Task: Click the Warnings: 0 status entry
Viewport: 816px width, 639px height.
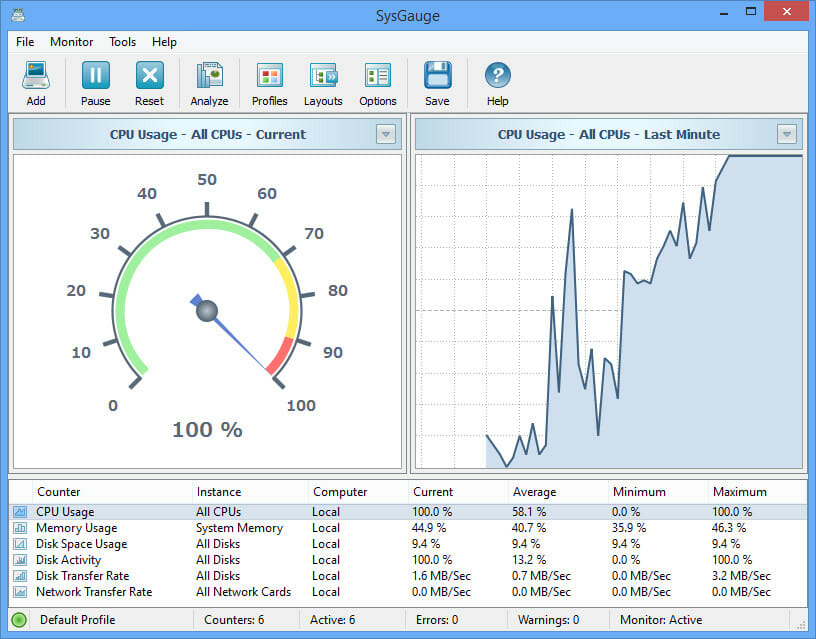Action: click(549, 620)
